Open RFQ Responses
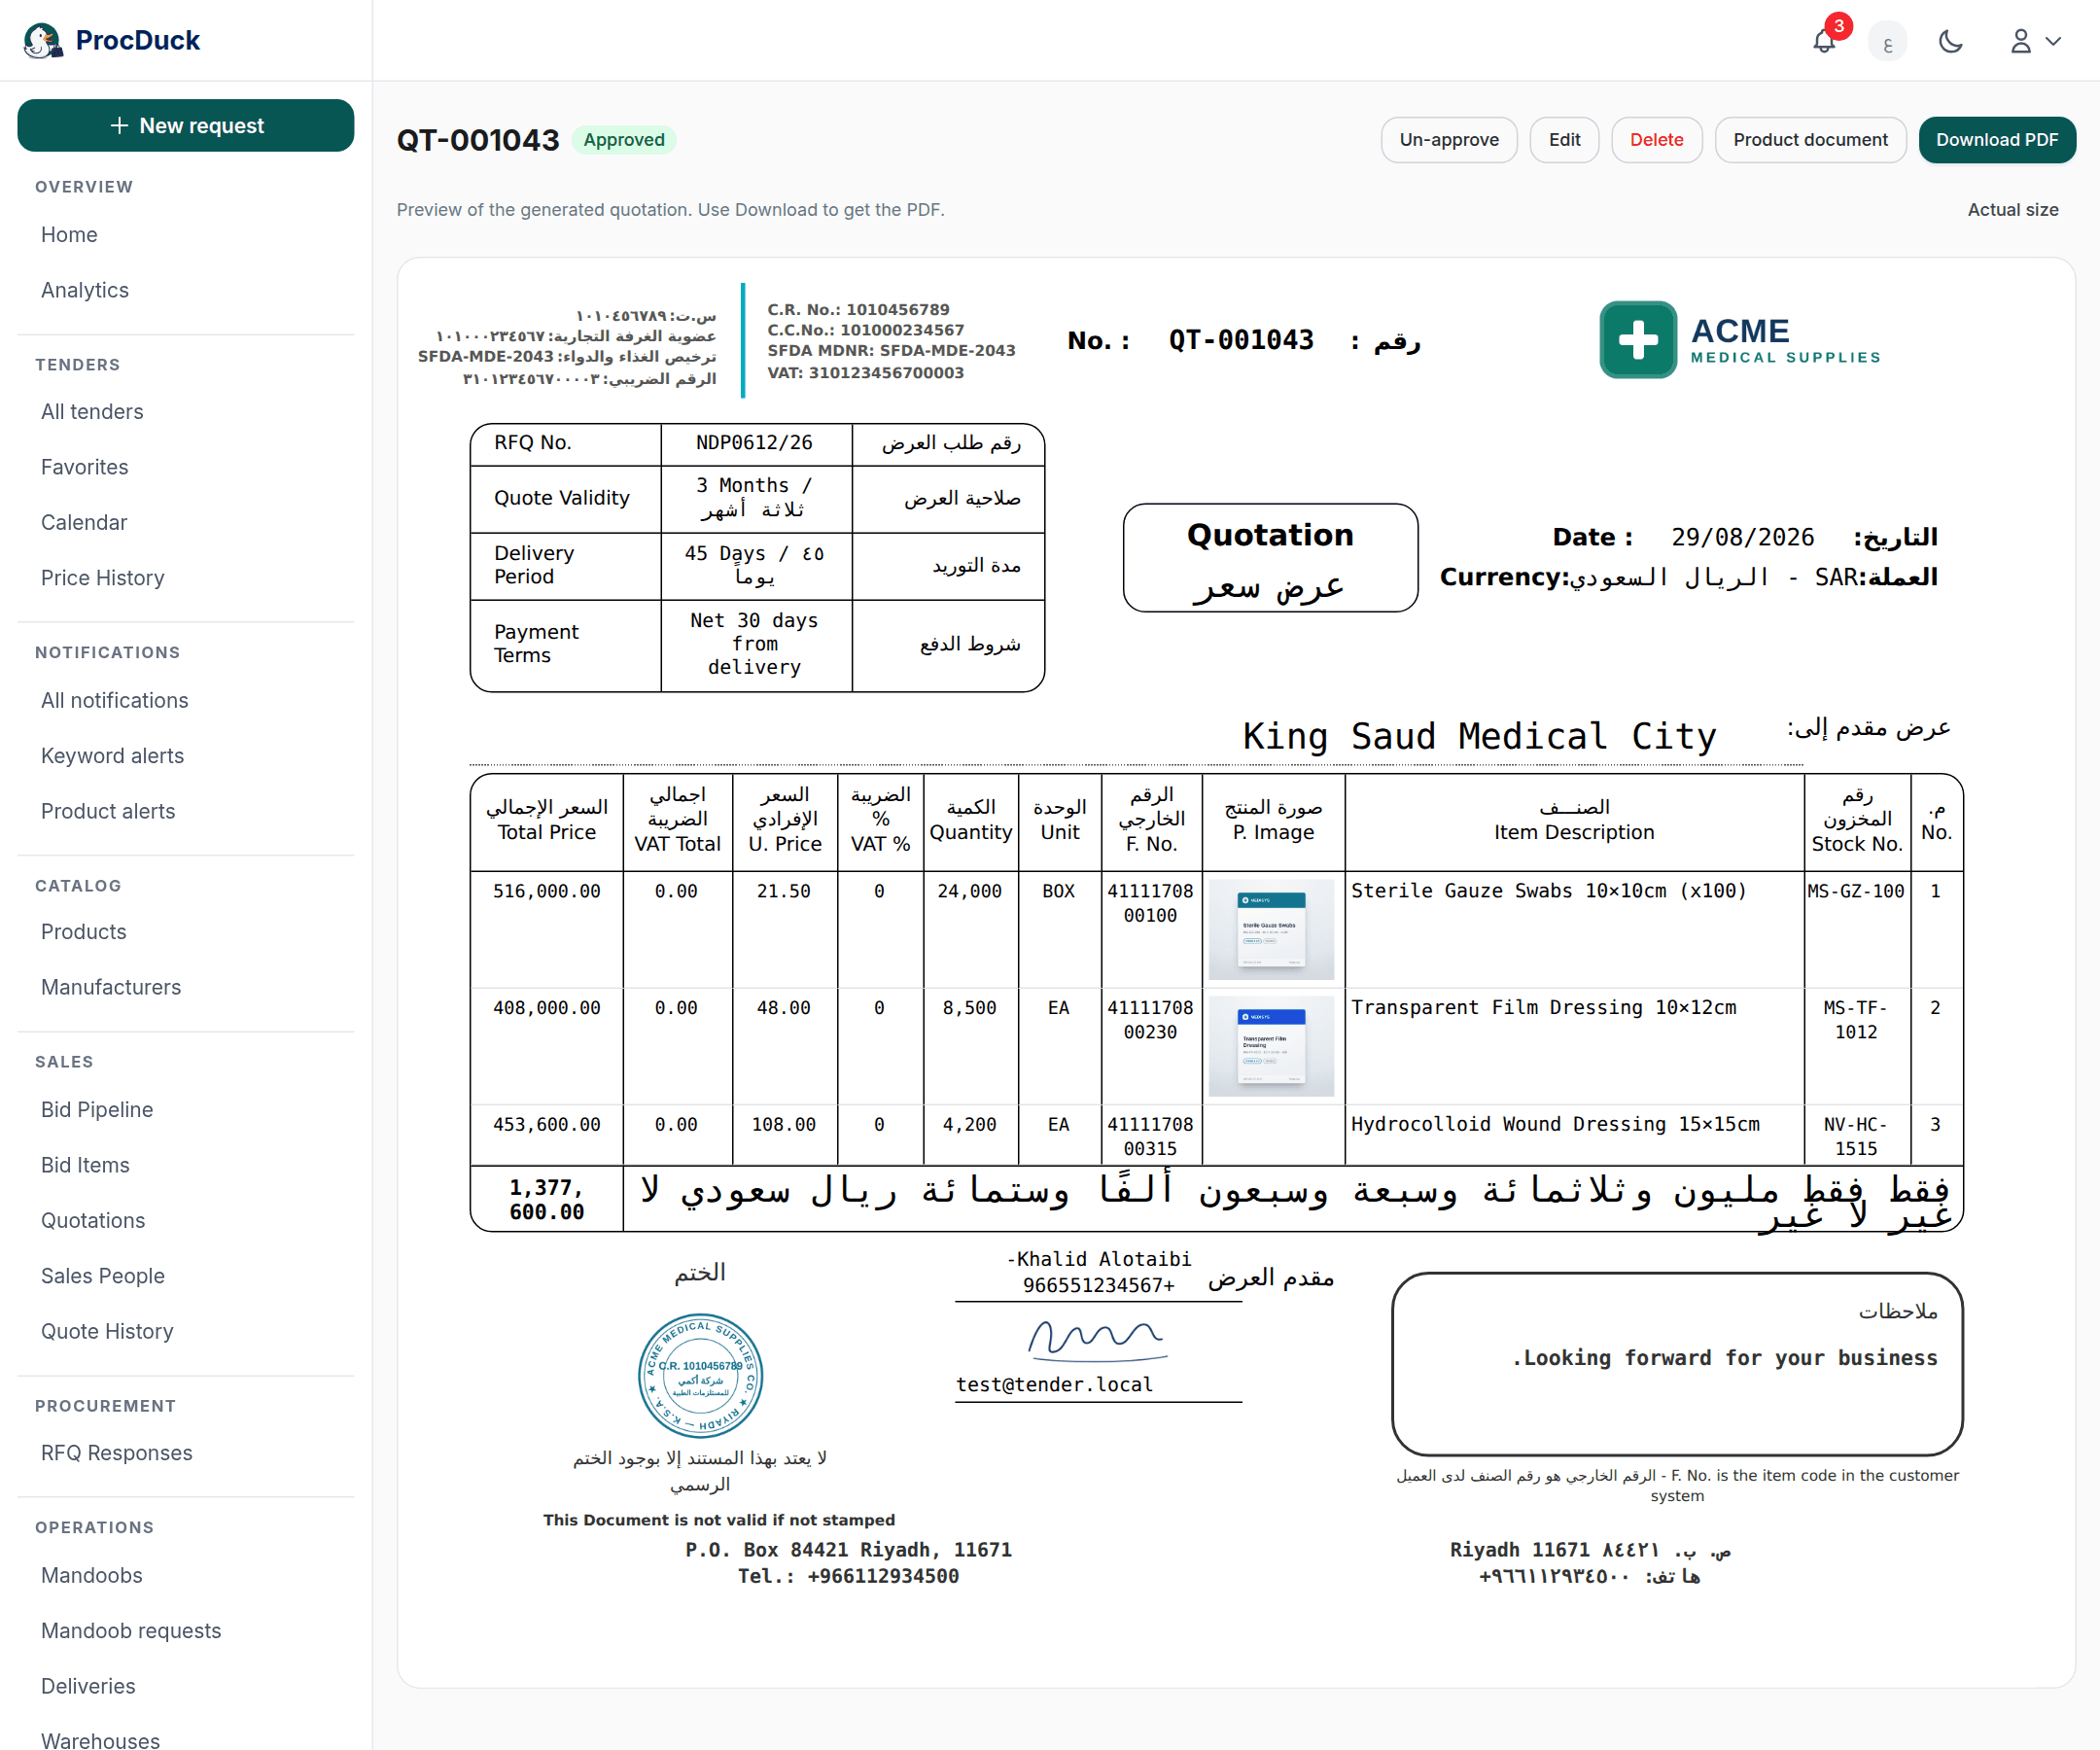This screenshot has height=1750, width=2100. click(117, 1454)
